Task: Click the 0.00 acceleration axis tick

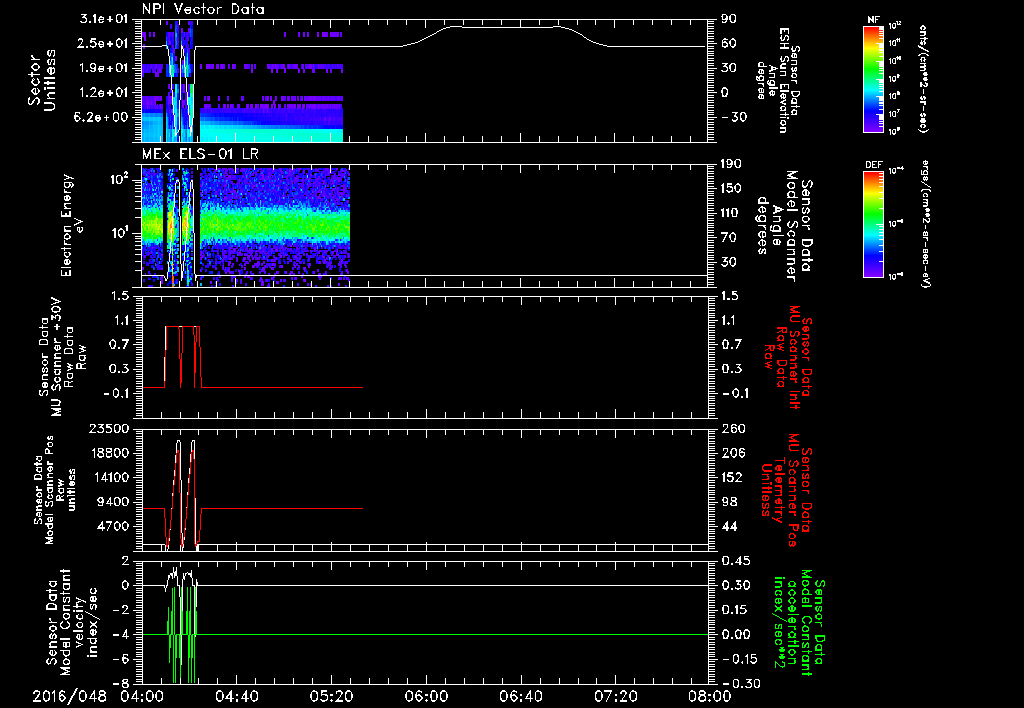Action: point(735,634)
